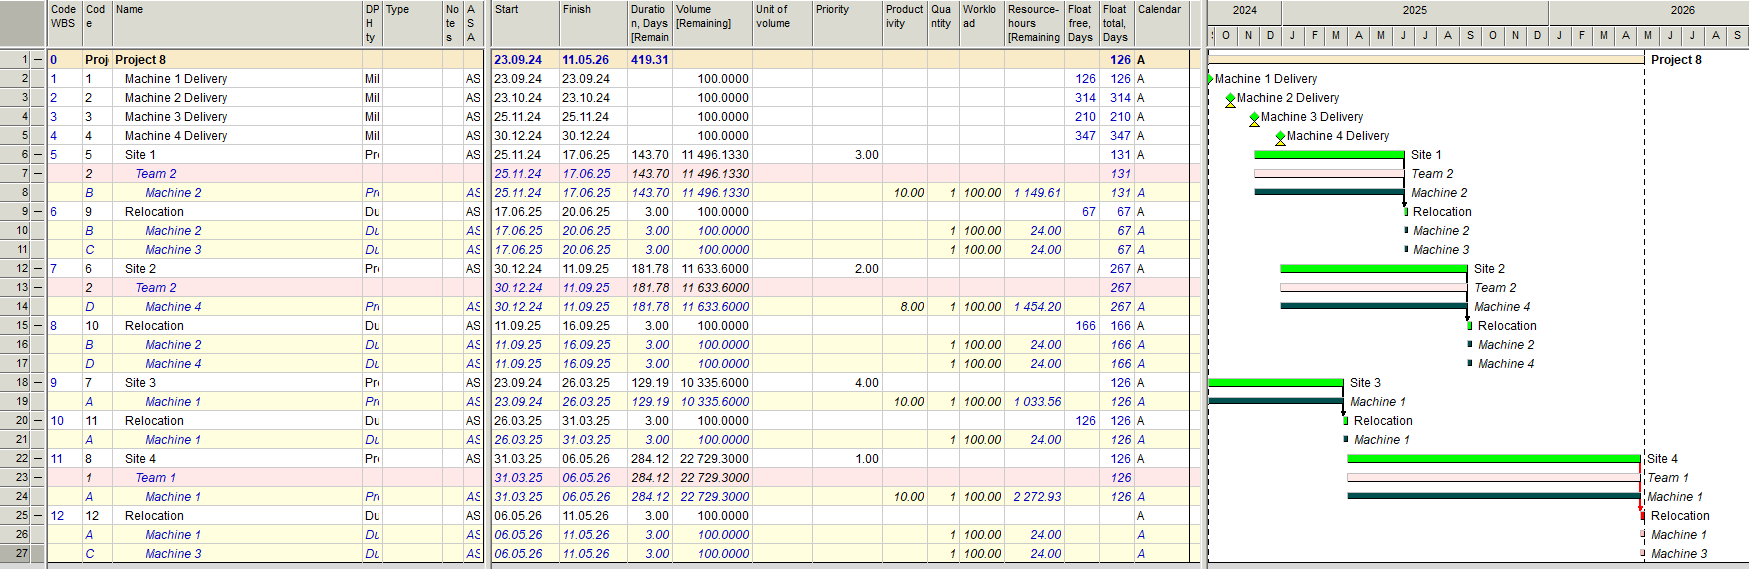Select the 'Site 4' name cell

(x=237, y=459)
